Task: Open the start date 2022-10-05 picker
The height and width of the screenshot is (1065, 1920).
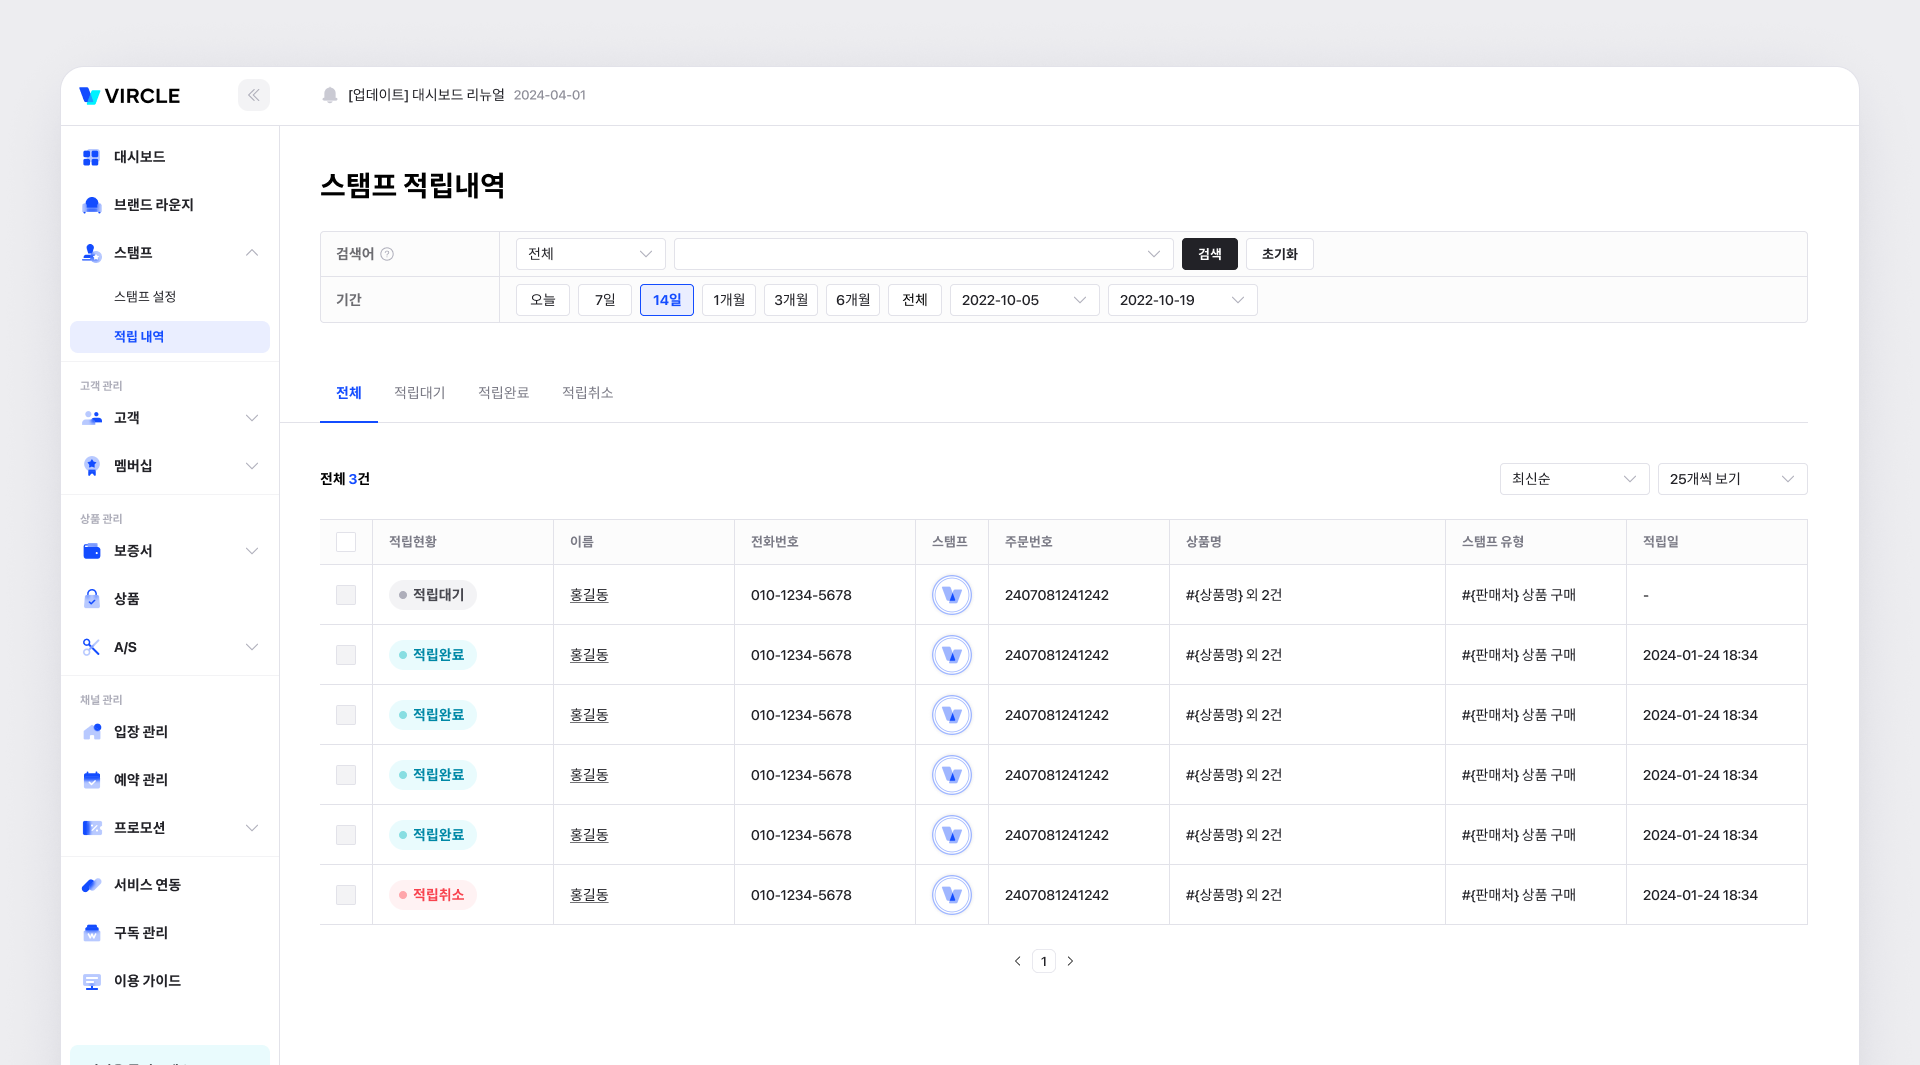Action: pyautogui.click(x=1025, y=300)
